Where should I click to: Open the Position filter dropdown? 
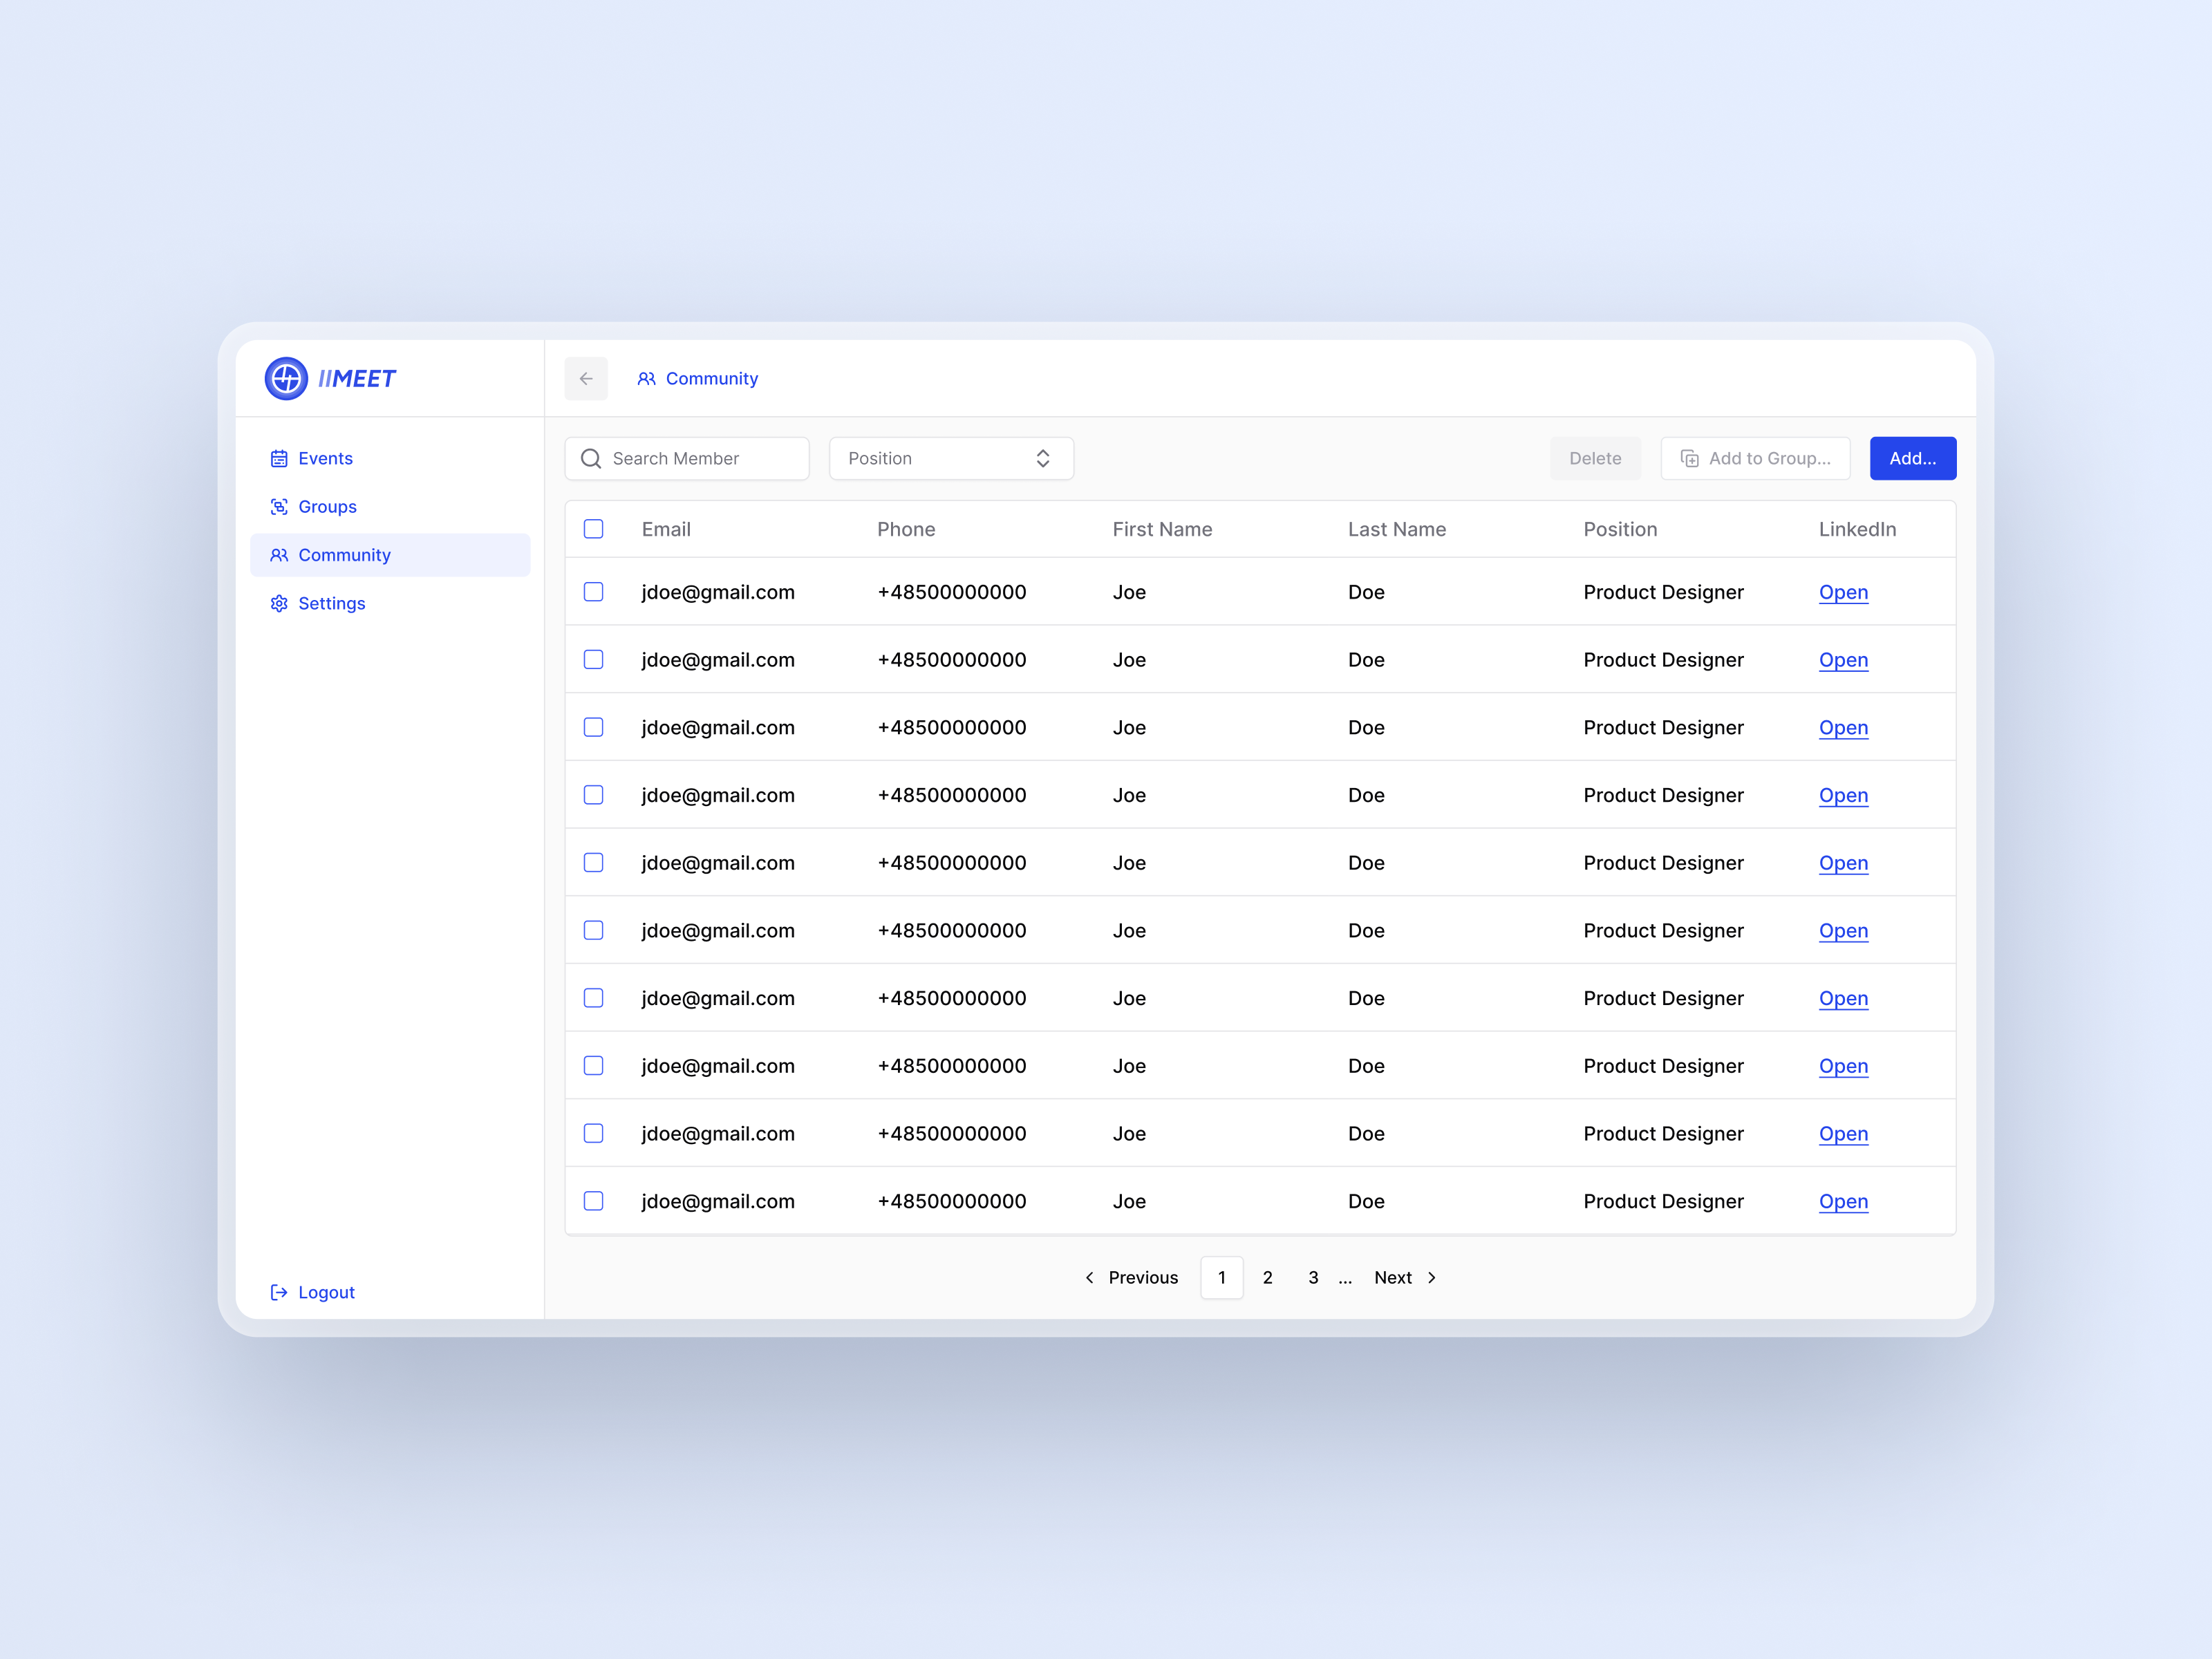coord(950,458)
